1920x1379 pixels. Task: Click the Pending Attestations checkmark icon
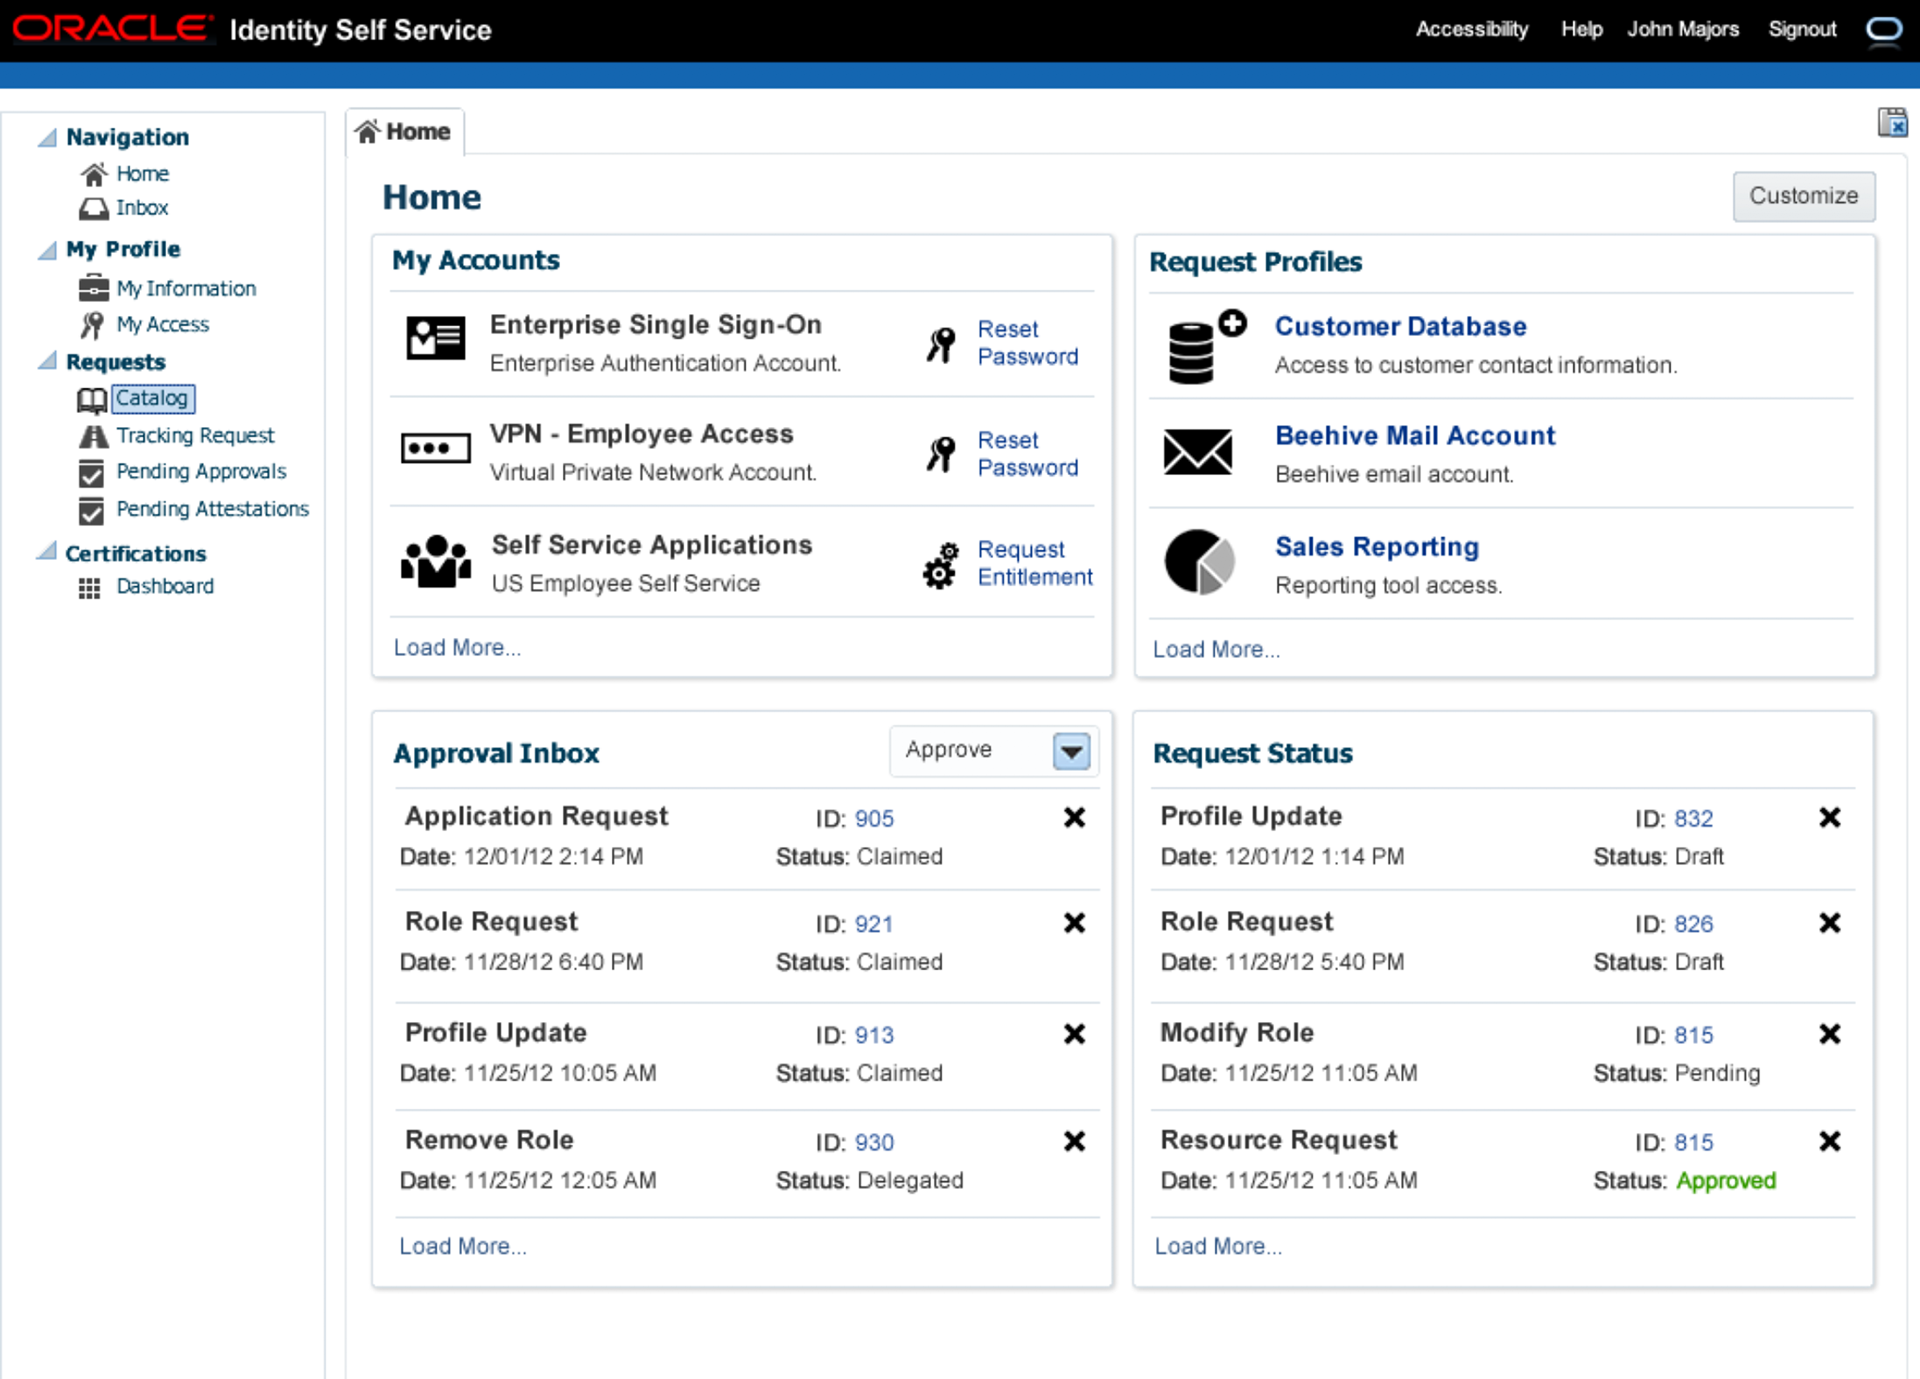pyautogui.click(x=91, y=510)
